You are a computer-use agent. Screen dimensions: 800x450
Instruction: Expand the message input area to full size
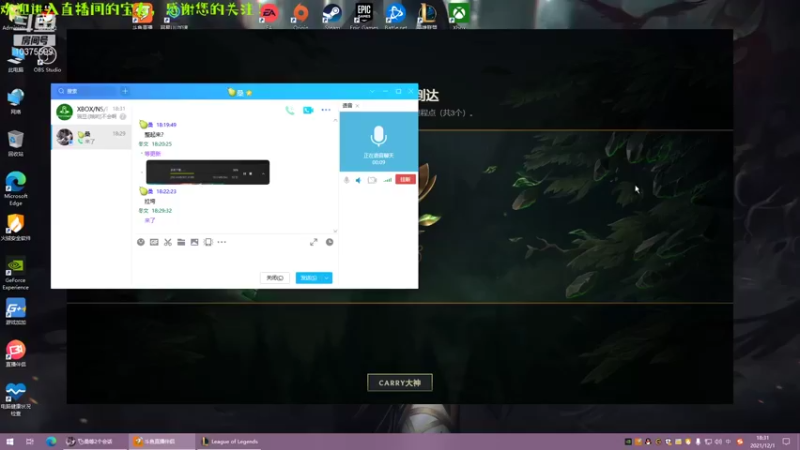click(x=314, y=242)
